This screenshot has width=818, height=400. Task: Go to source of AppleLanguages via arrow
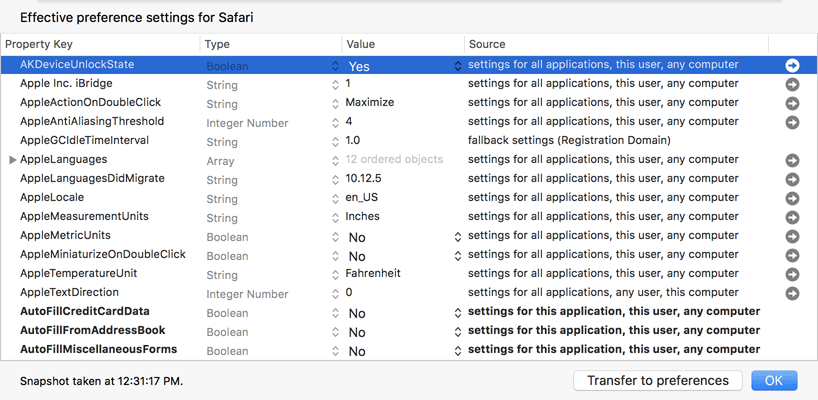pyautogui.click(x=792, y=161)
